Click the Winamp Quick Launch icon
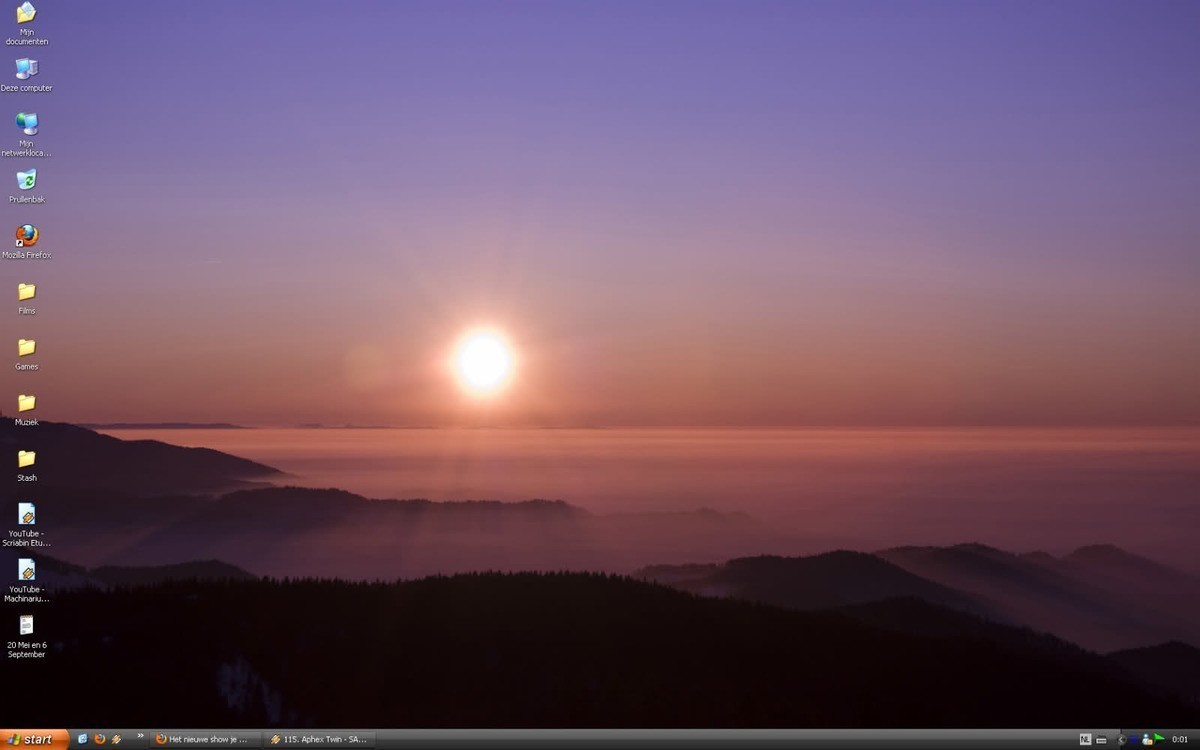 (116, 739)
